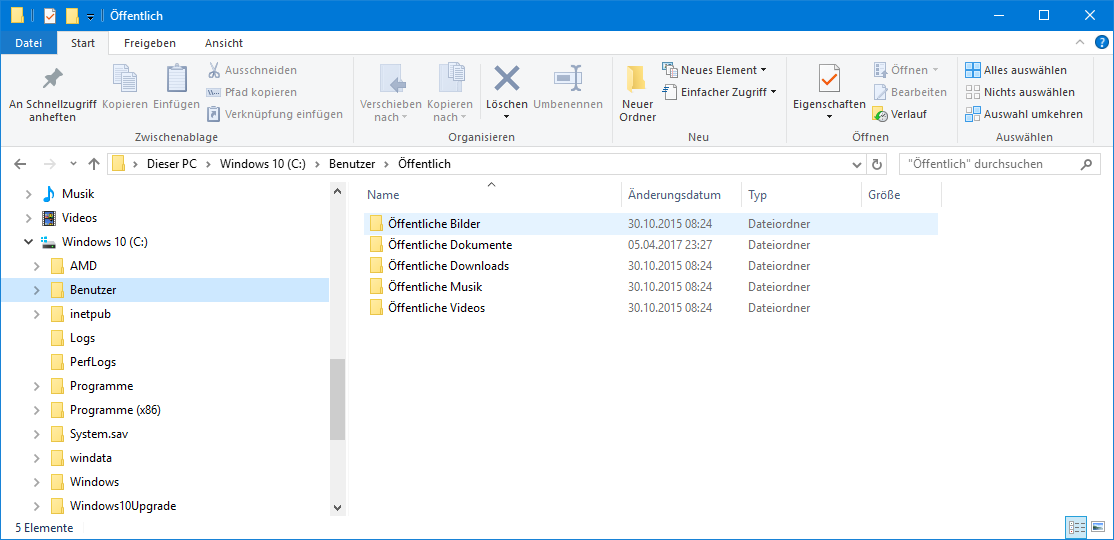Click Verknüpfung einfügen
Screen dimensions: 1114x540
coord(275,114)
